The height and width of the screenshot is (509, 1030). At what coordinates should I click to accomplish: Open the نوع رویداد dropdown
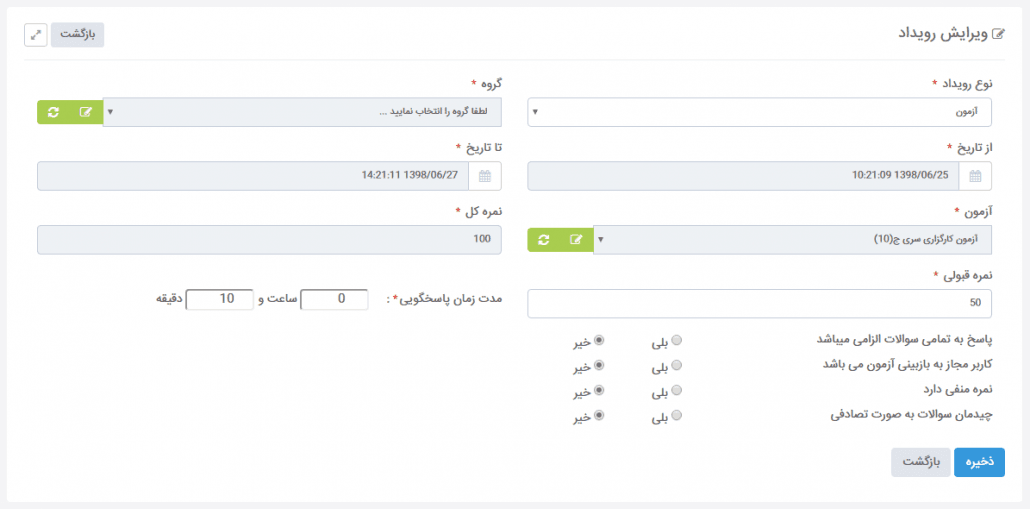759,112
